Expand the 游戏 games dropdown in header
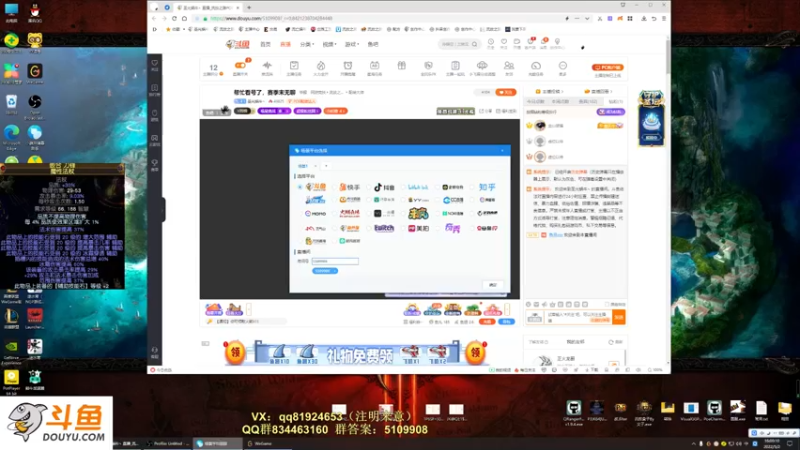This screenshot has height=450, width=800. 352,44
